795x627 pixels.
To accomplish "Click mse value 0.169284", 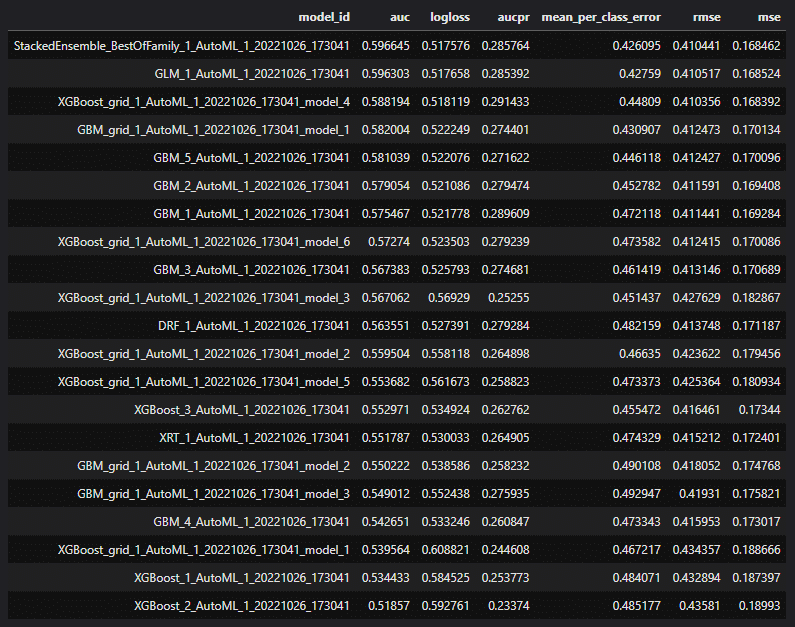I will [x=756, y=214].
